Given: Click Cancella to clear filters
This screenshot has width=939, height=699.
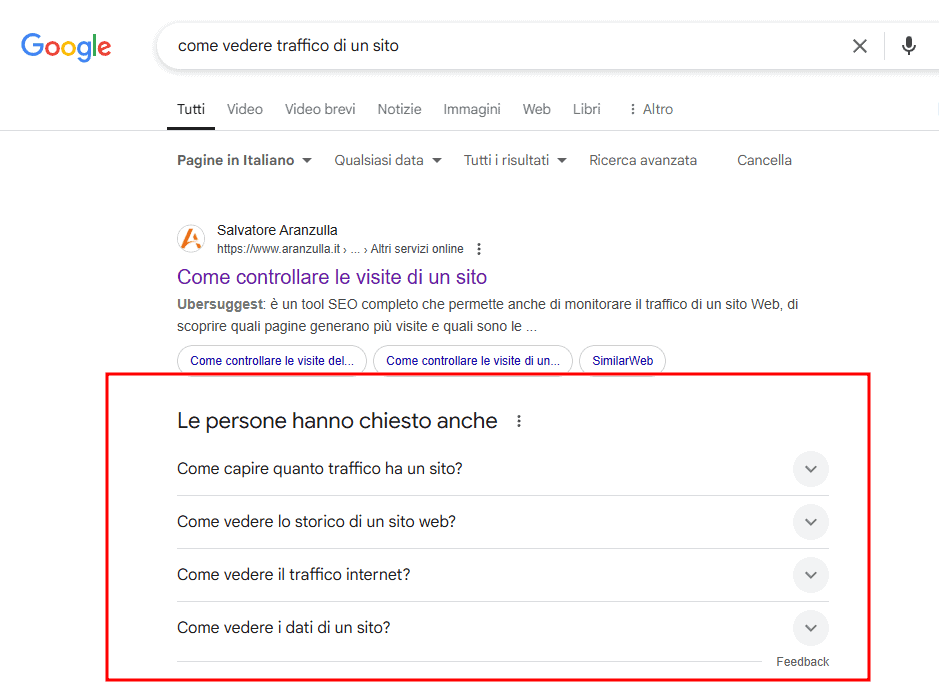Looking at the screenshot, I should [x=764, y=160].
